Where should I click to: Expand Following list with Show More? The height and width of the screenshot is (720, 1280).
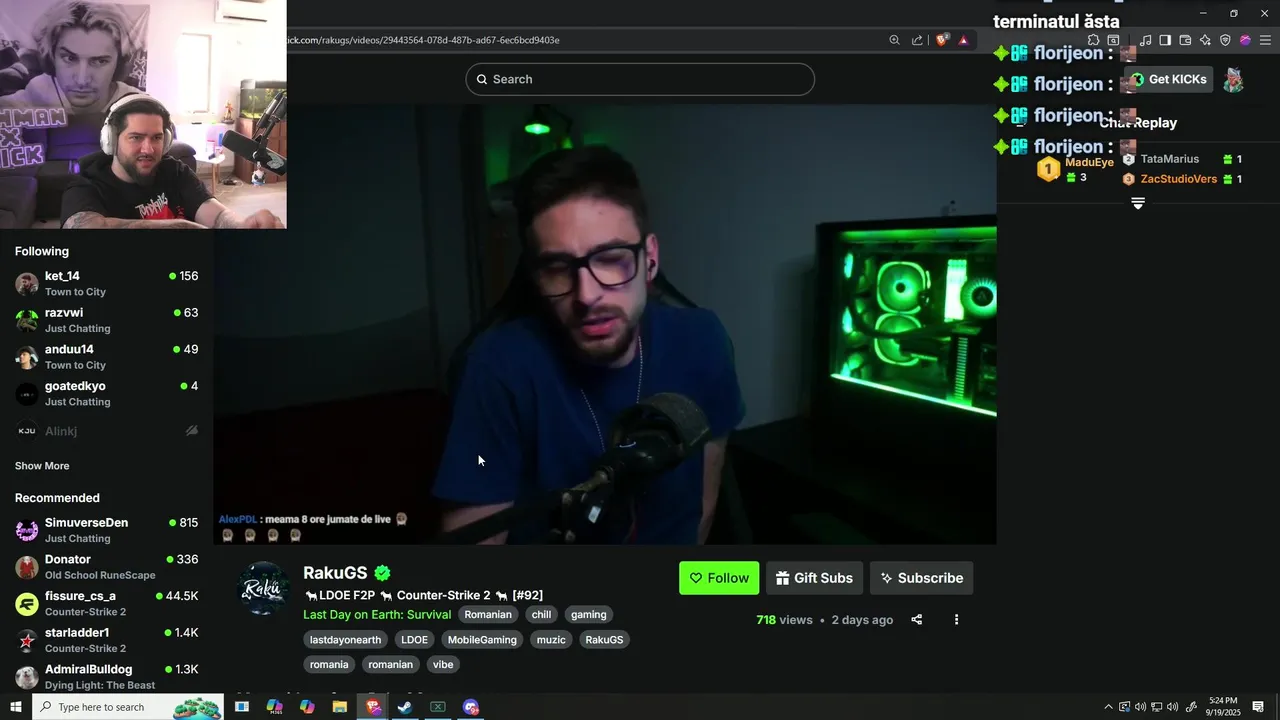pyautogui.click(x=42, y=466)
